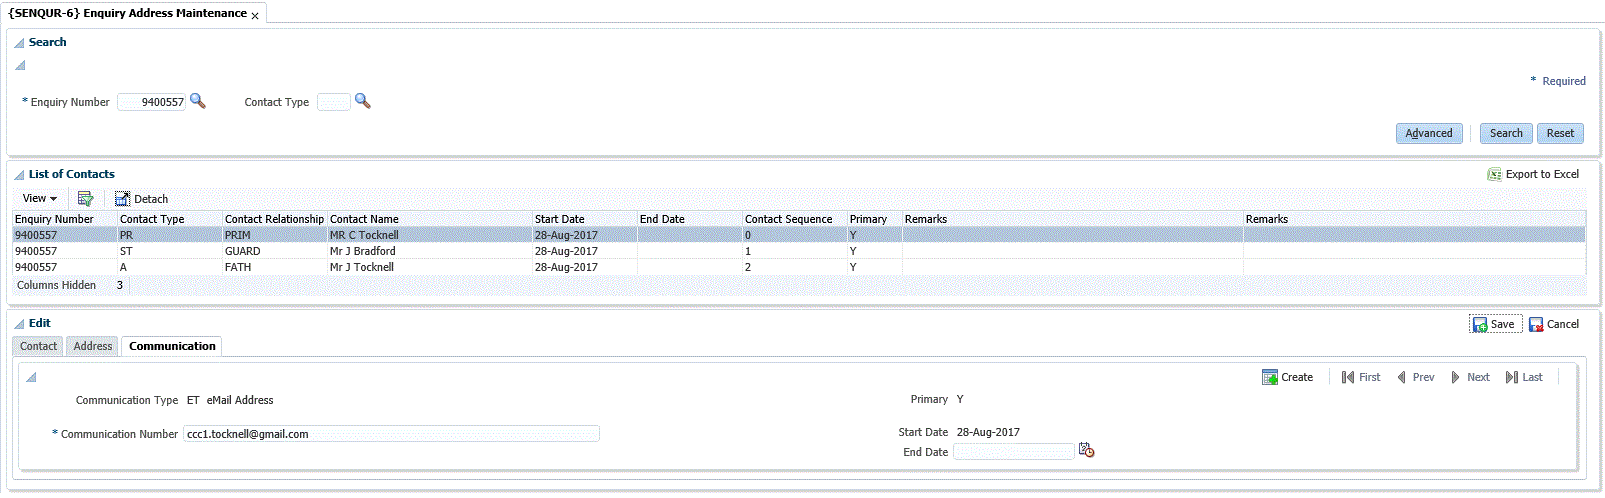Click into the End Date input field
Screen dimensions: 1605x498
(x=1014, y=452)
